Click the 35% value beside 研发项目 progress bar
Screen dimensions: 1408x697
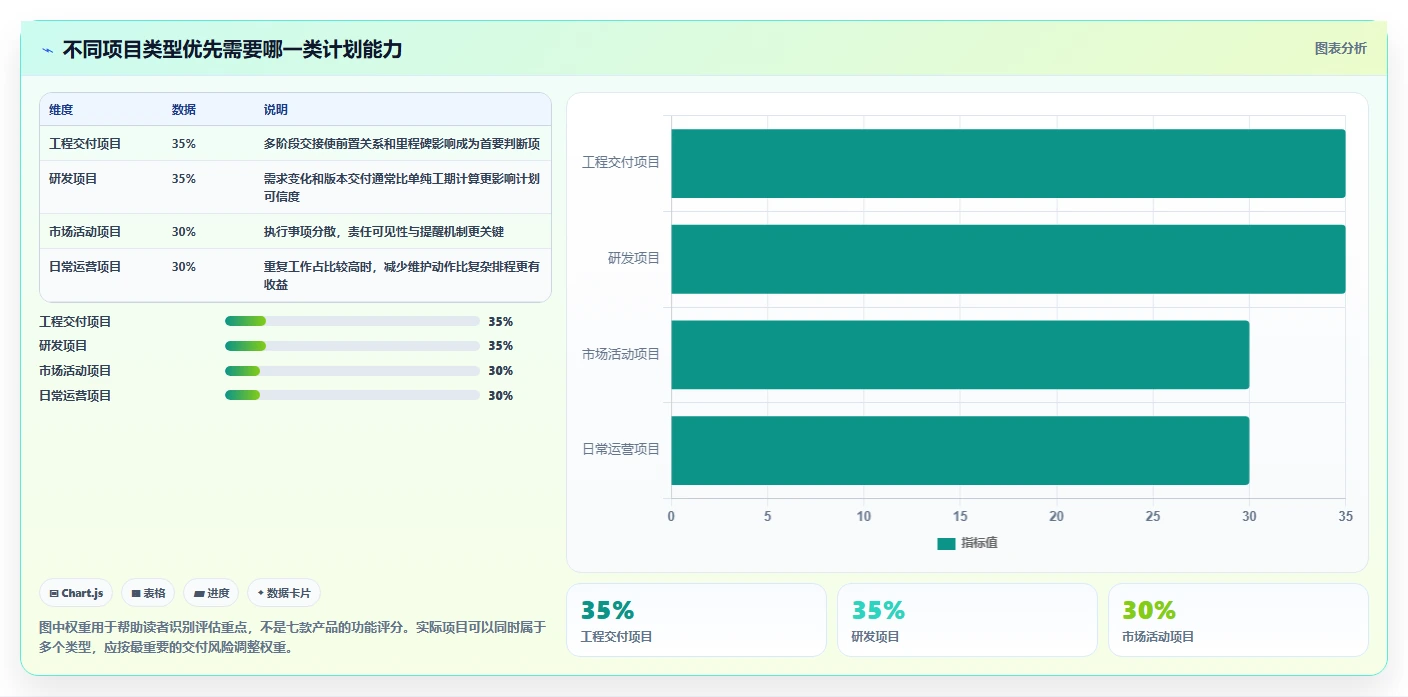tap(500, 346)
